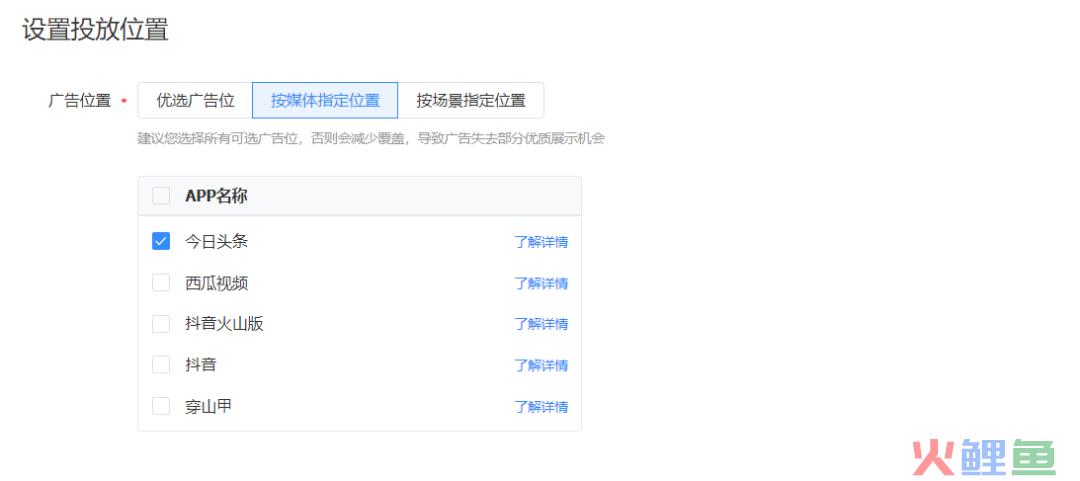Image resolution: width=1080 pixels, height=481 pixels.
Task: Check the 穿山甲 checkbox
Action: click(x=160, y=406)
